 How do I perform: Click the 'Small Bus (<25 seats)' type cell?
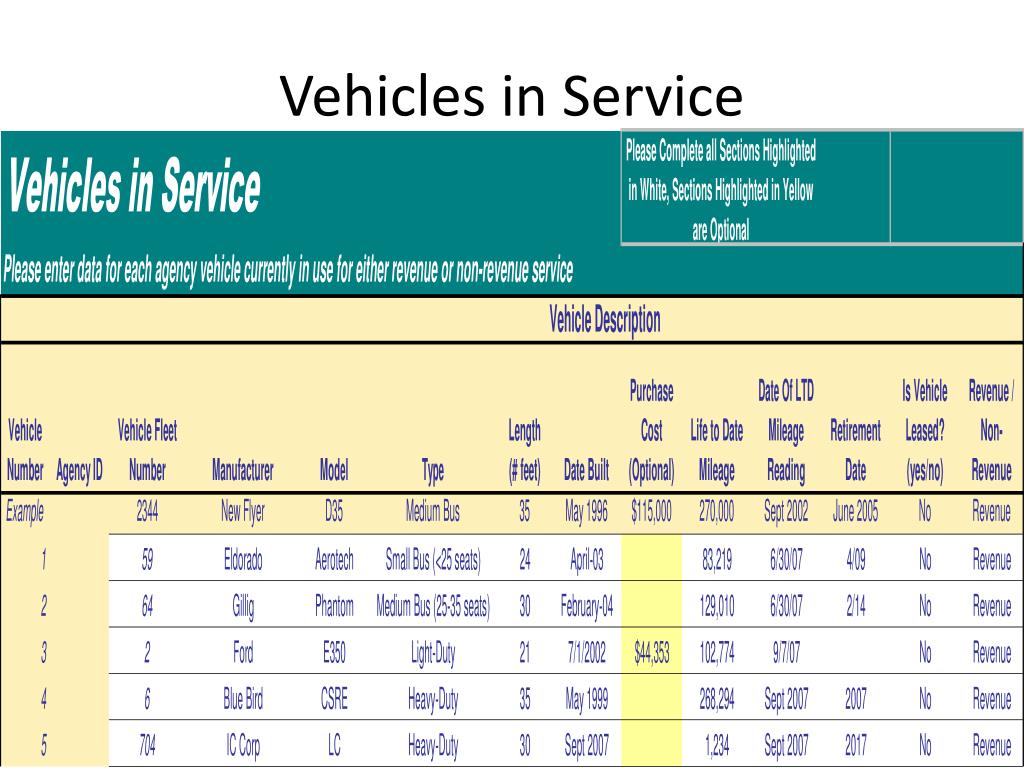pos(432,560)
